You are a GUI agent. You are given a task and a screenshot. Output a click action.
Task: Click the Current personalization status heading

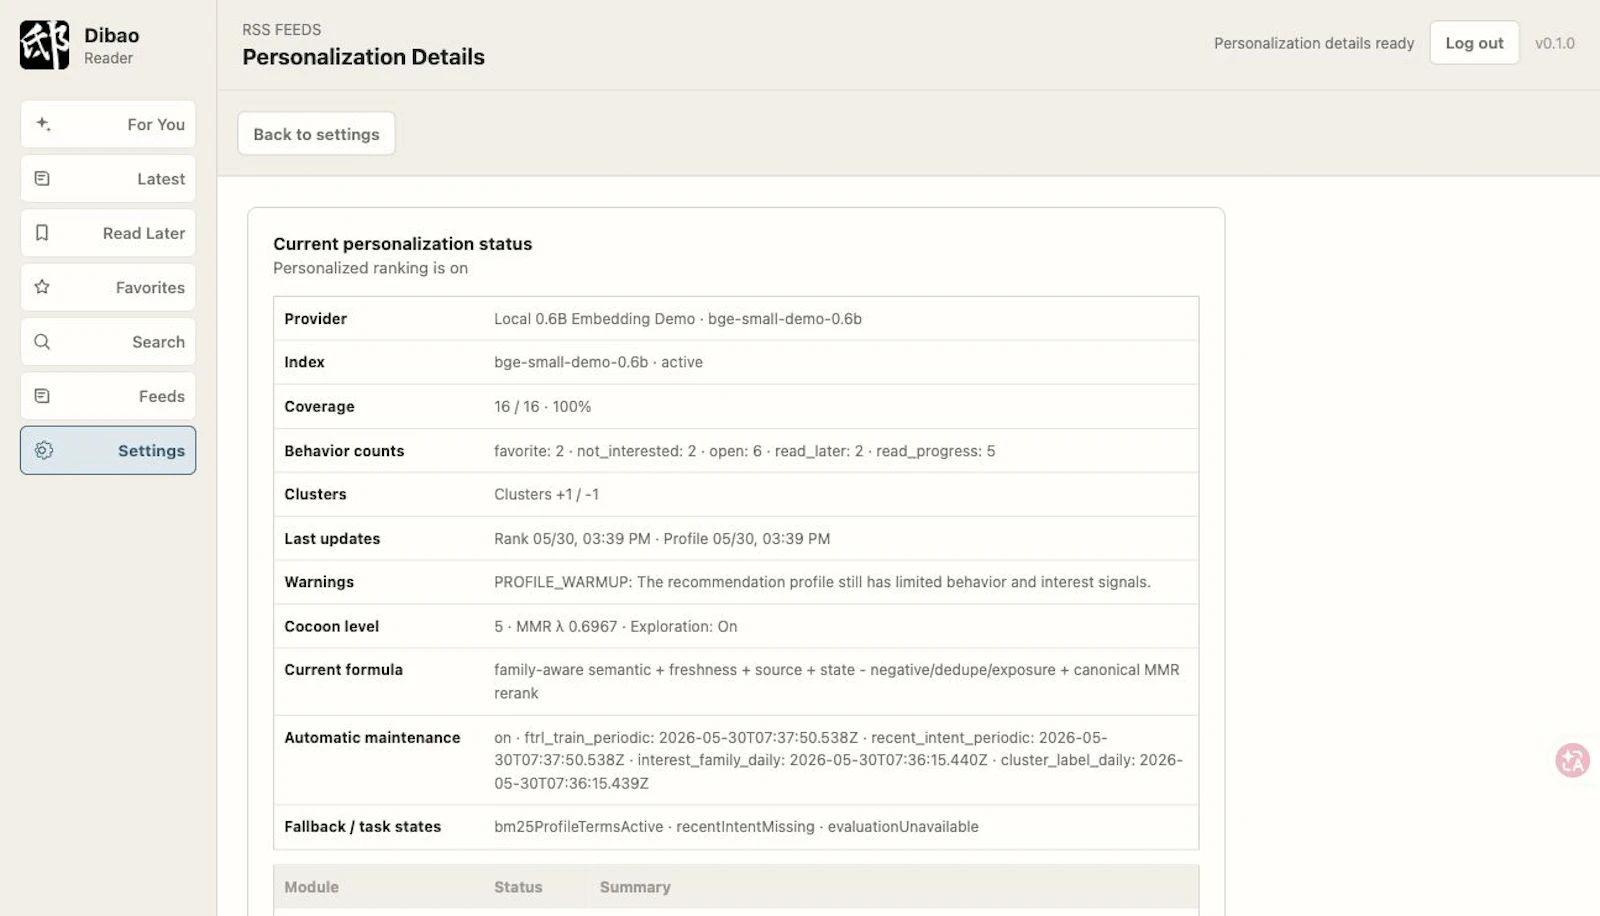[x=402, y=244]
